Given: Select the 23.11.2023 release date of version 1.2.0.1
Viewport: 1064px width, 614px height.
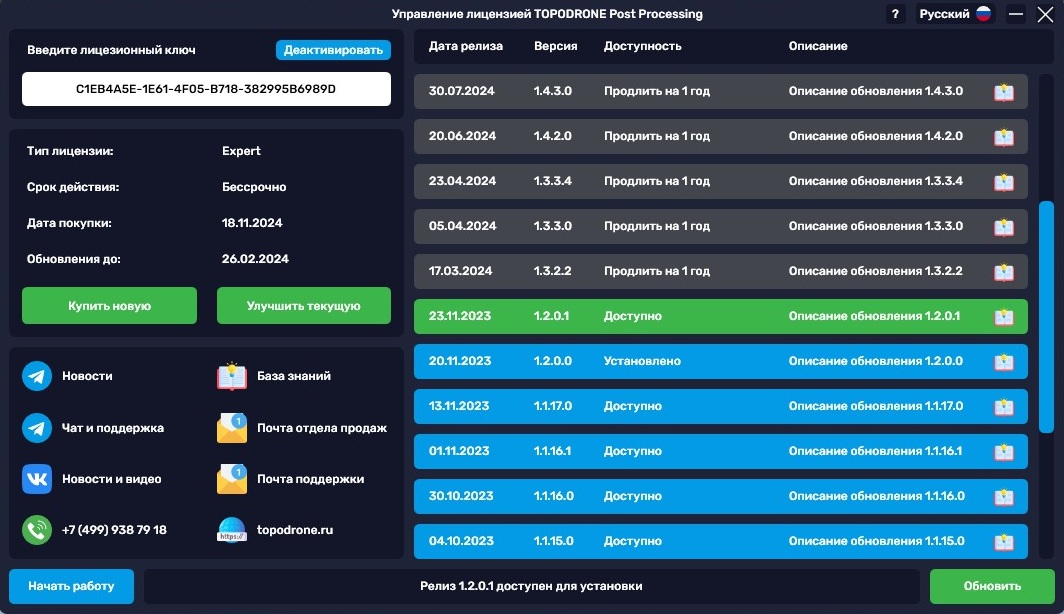Looking at the screenshot, I should [x=459, y=316].
